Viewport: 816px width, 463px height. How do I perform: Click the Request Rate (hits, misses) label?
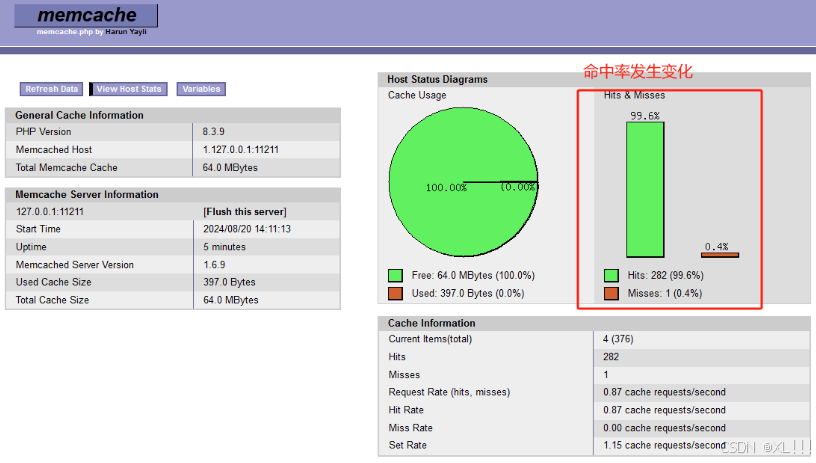(449, 392)
